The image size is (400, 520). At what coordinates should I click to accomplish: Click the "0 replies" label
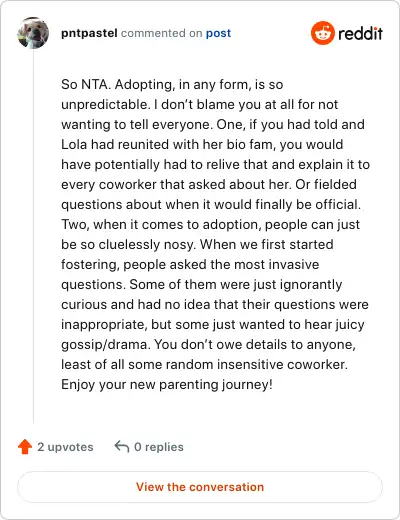tap(159, 447)
